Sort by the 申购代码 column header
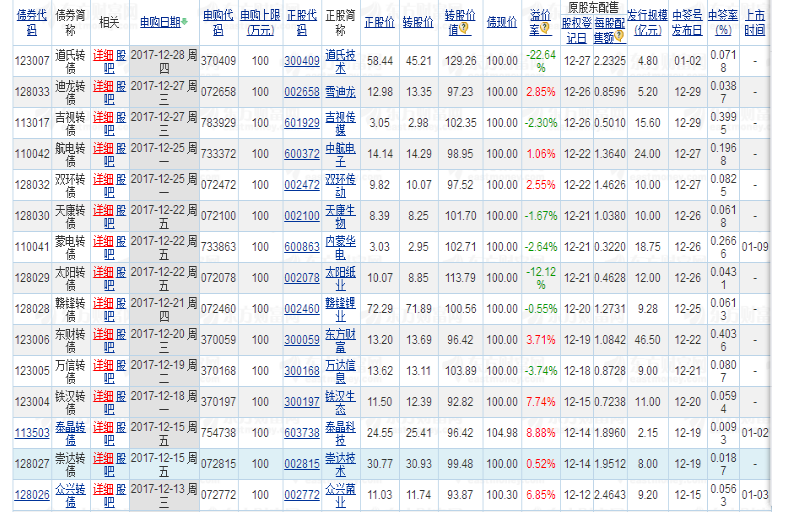The height and width of the screenshot is (529, 793). [218, 22]
